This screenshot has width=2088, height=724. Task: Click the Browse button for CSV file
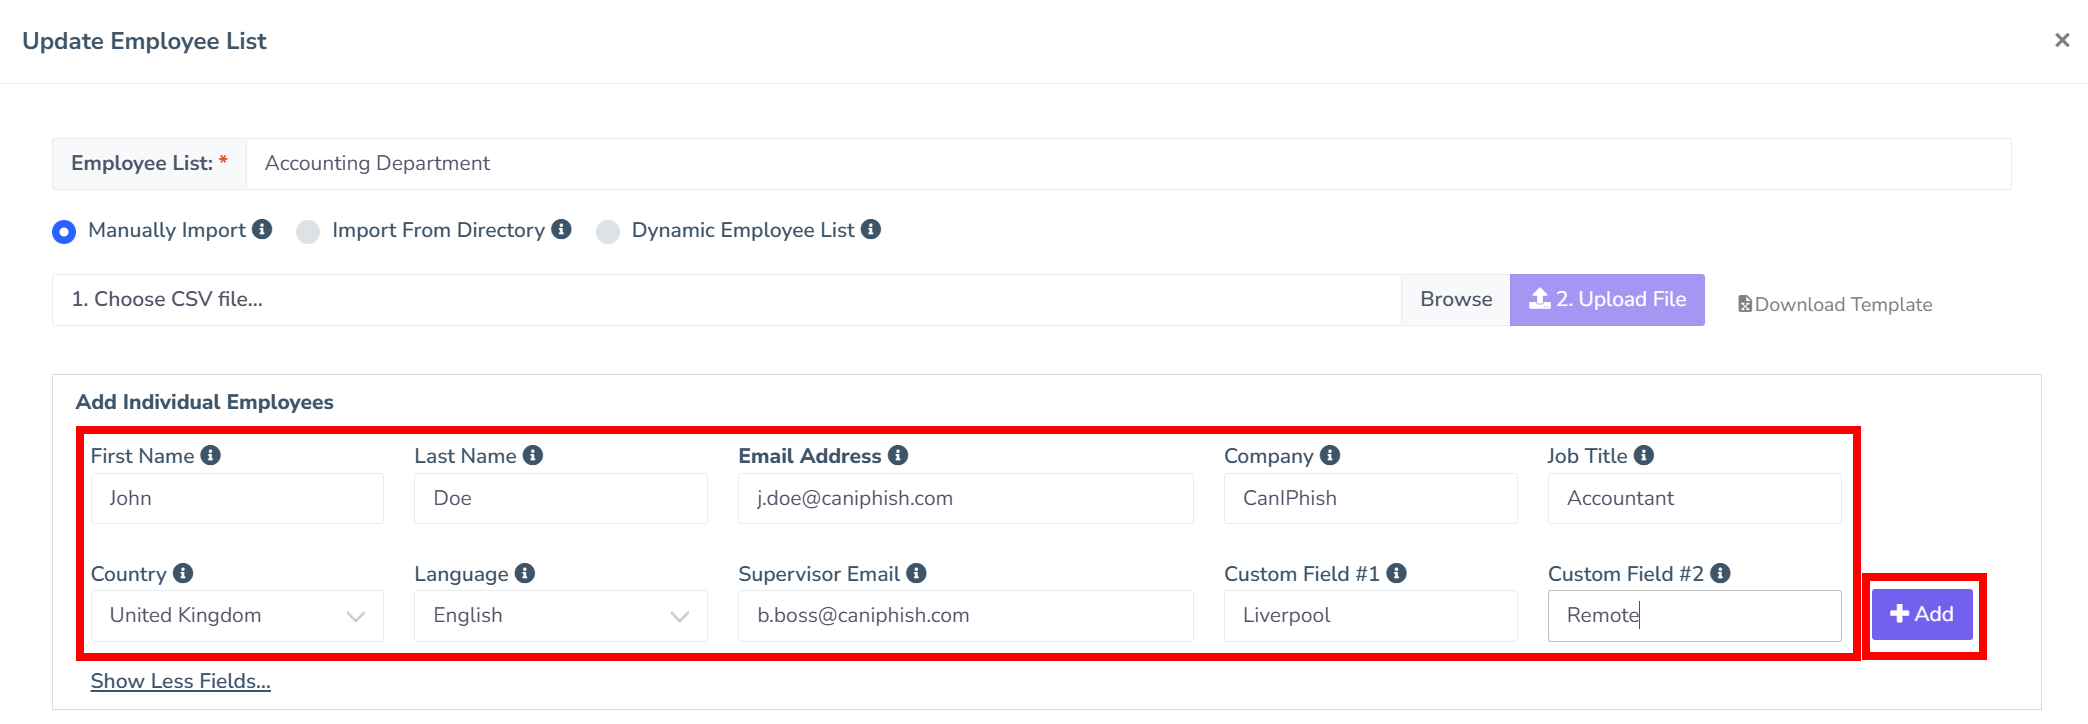coord(1456,299)
